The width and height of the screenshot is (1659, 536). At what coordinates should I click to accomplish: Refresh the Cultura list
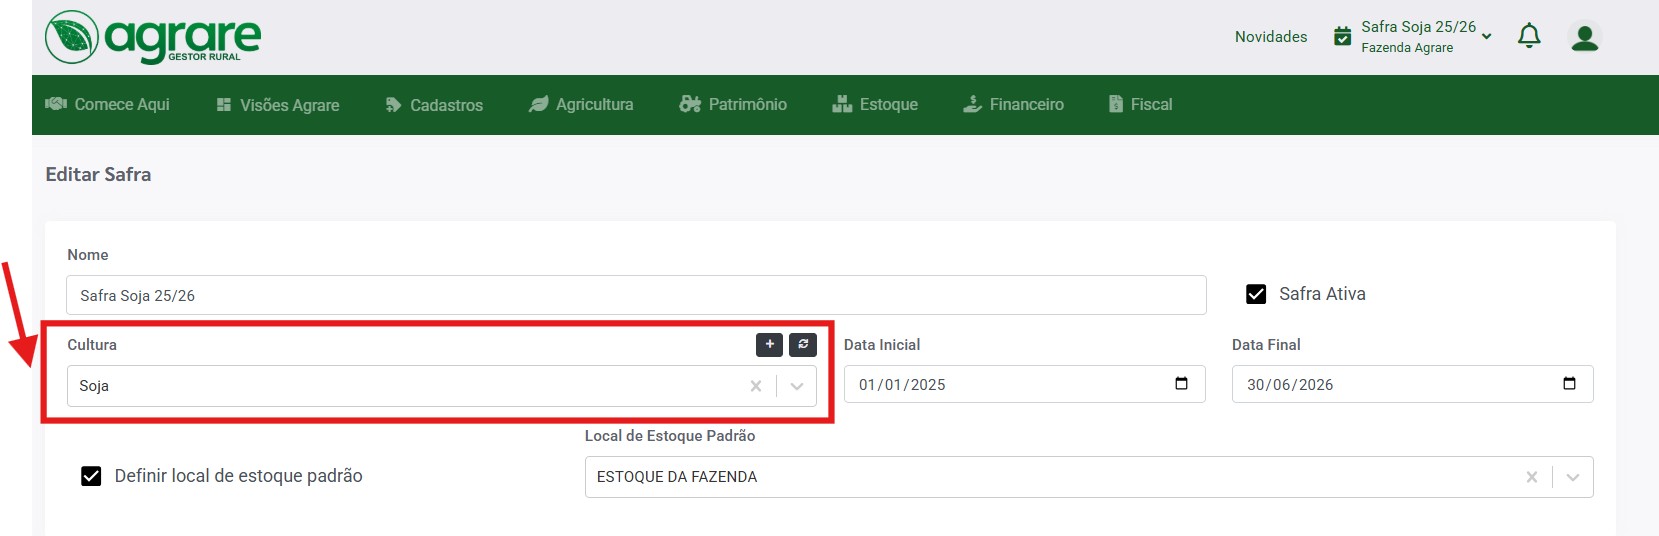[x=803, y=344]
